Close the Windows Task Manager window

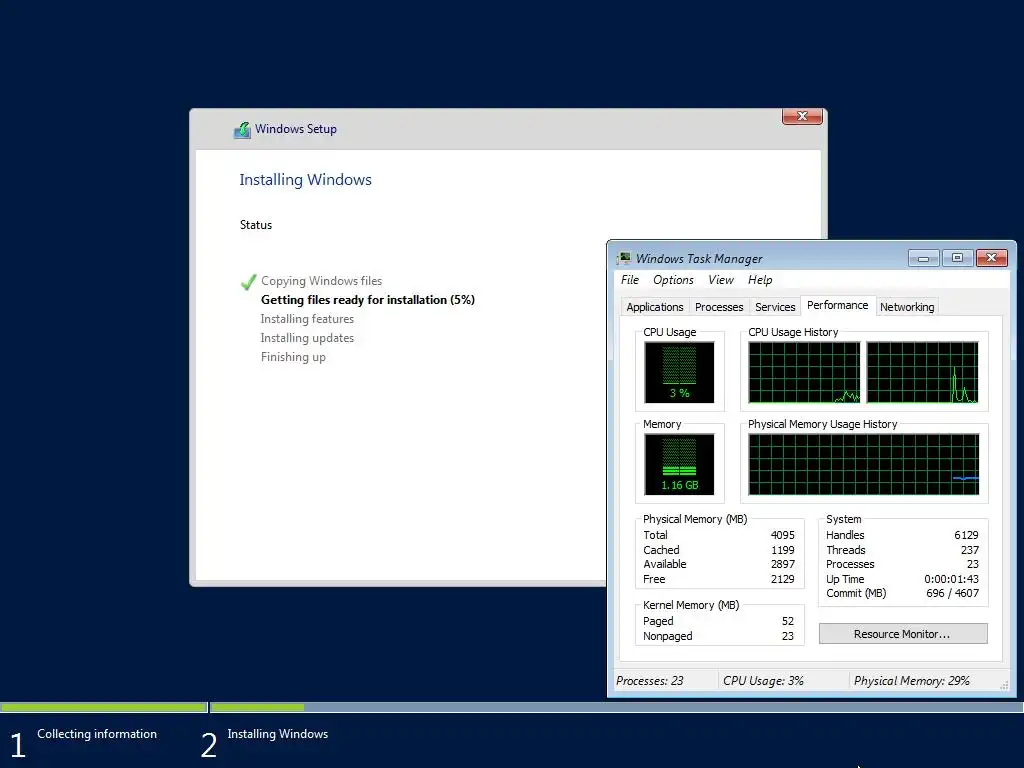click(x=991, y=258)
